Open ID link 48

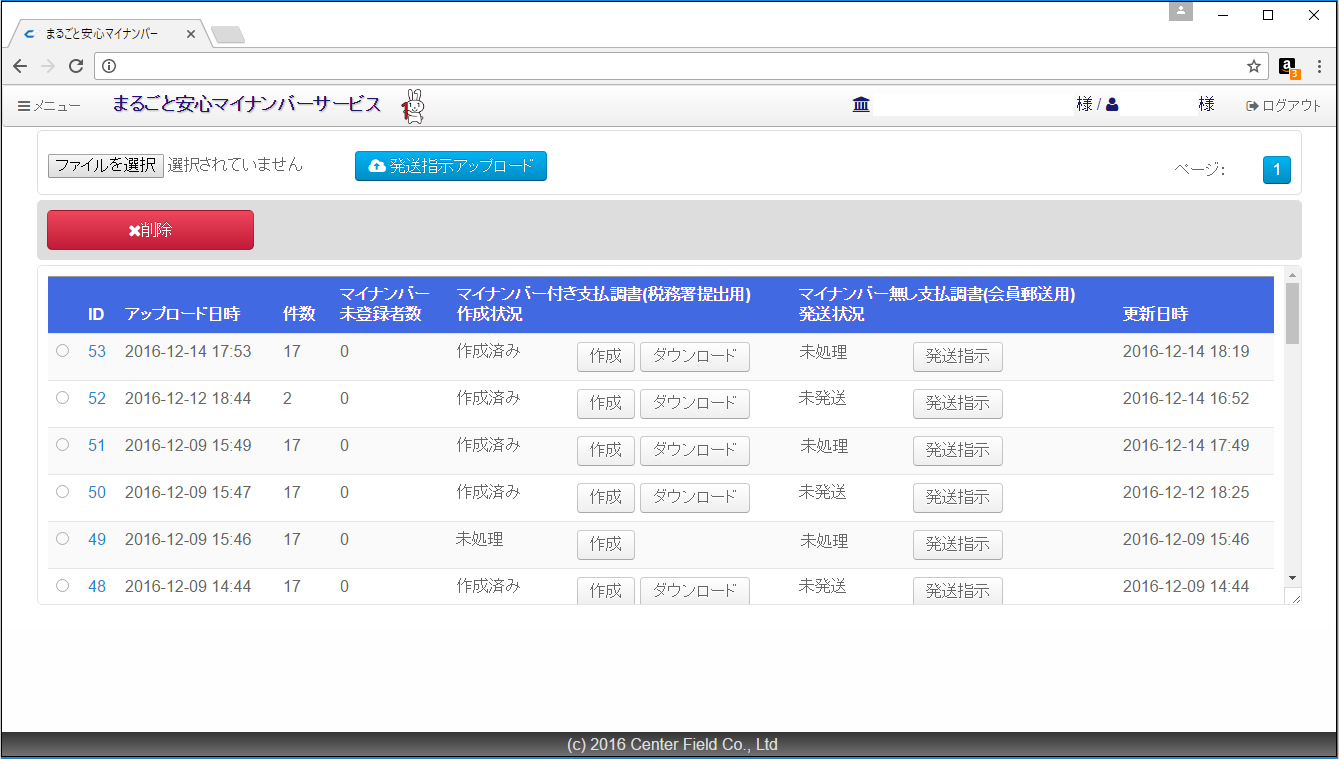coord(97,586)
